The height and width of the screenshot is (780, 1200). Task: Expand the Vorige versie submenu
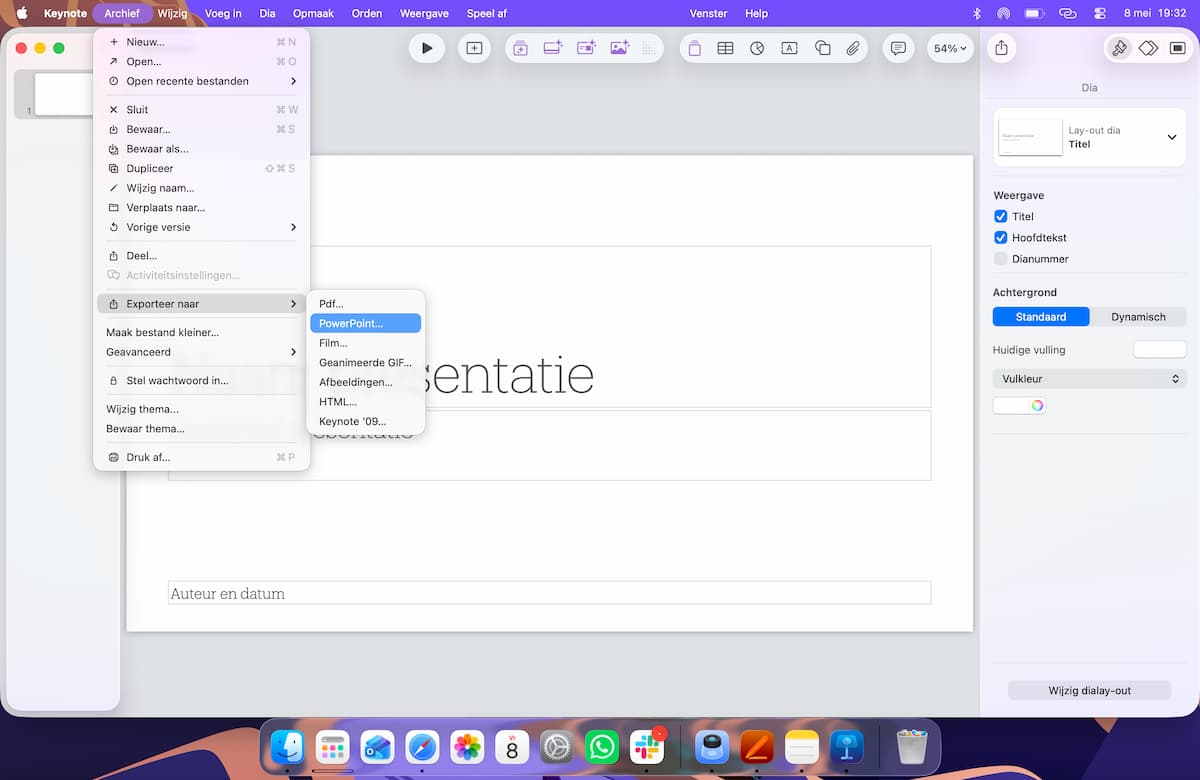pos(202,227)
